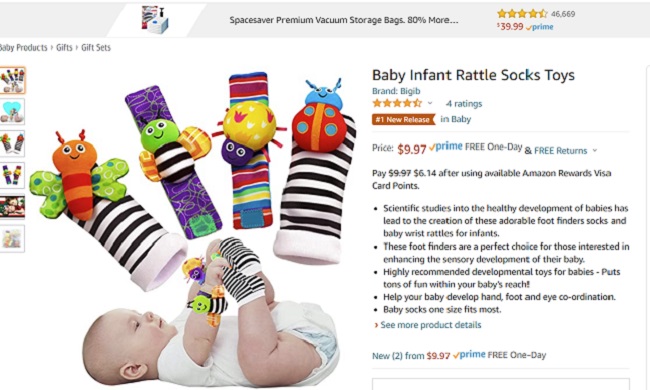Open the 4 ratings link

click(x=464, y=104)
